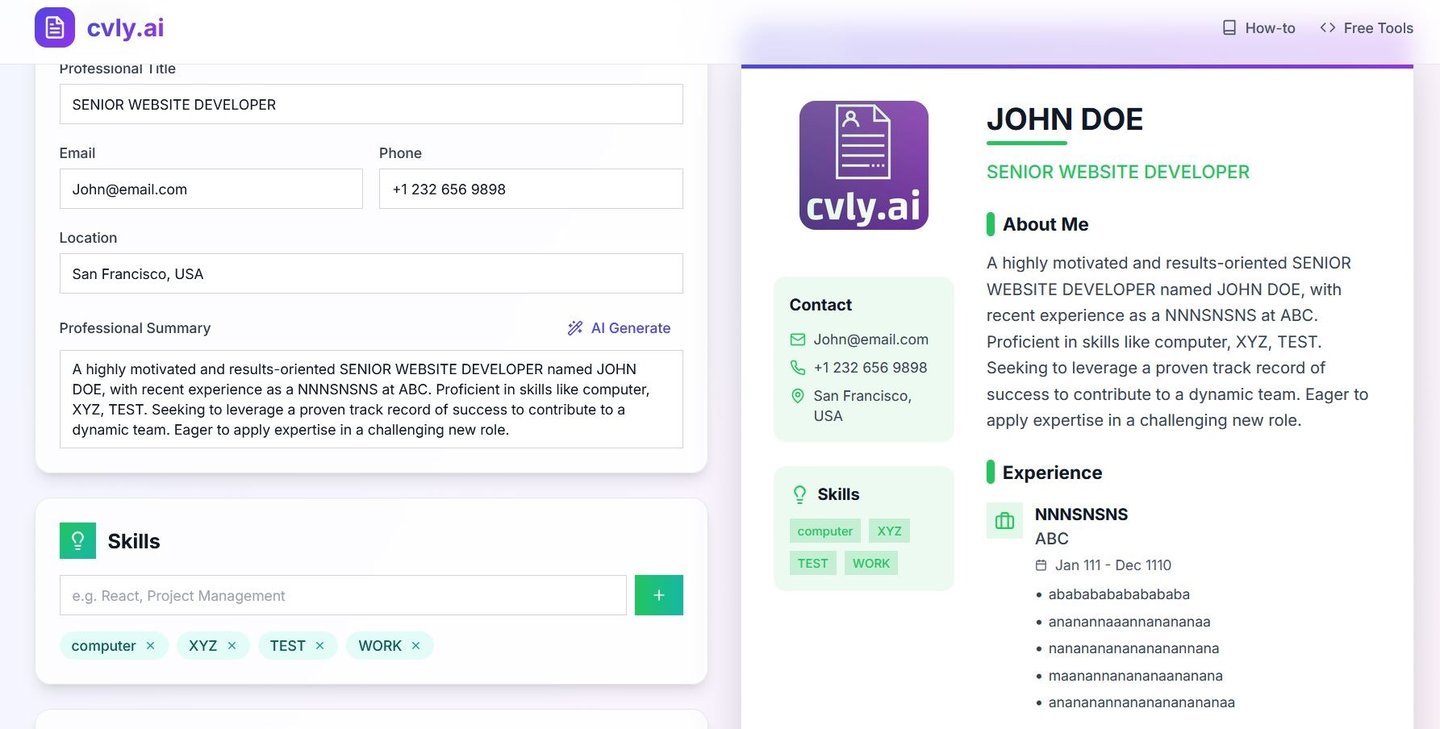Click the Contact heading in preview
1440x729 pixels.
coord(821,305)
